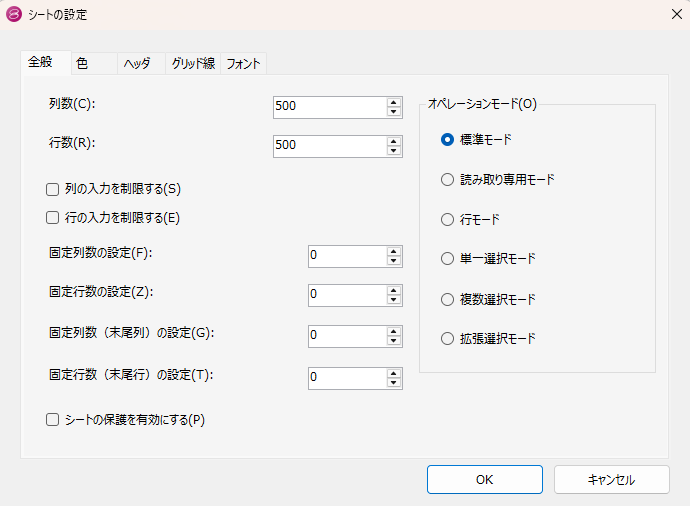690x506 pixels.
Task: Decrease 固定列数の設定(F) with down arrow
Action: click(394, 261)
